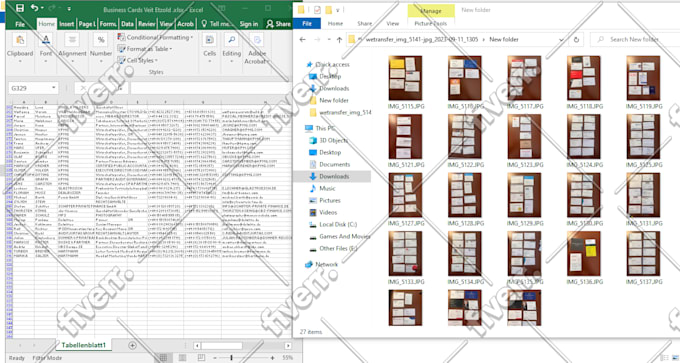Click the Tell me lightbulb search box
The image size is (680, 363).
218,24
